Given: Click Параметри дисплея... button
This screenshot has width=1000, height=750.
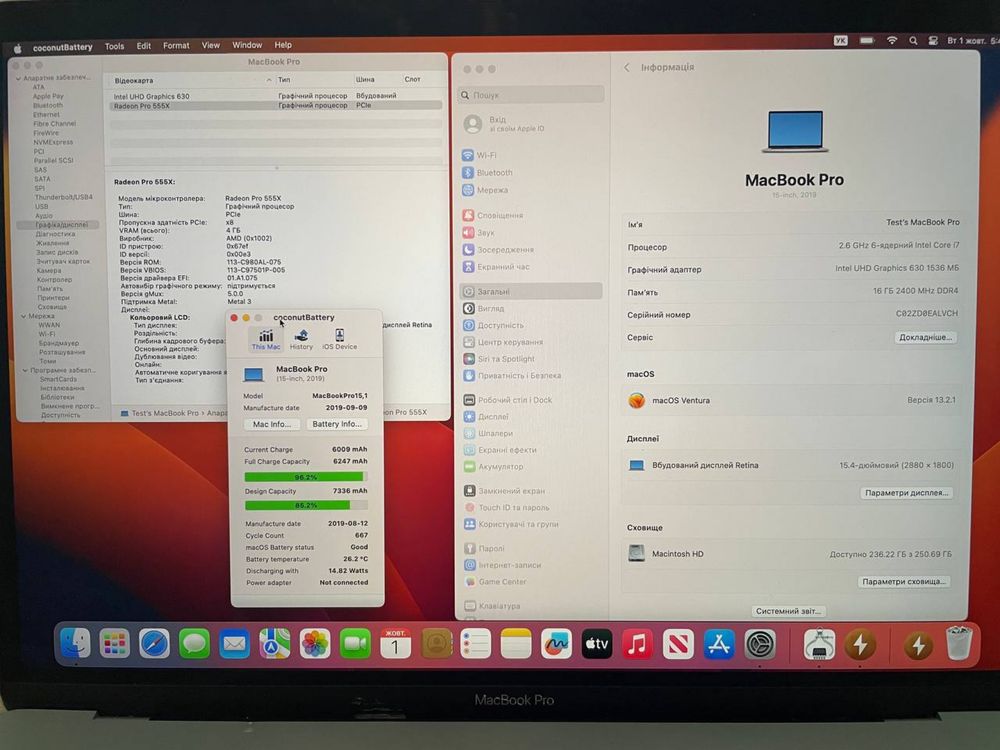Looking at the screenshot, I should point(906,492).
